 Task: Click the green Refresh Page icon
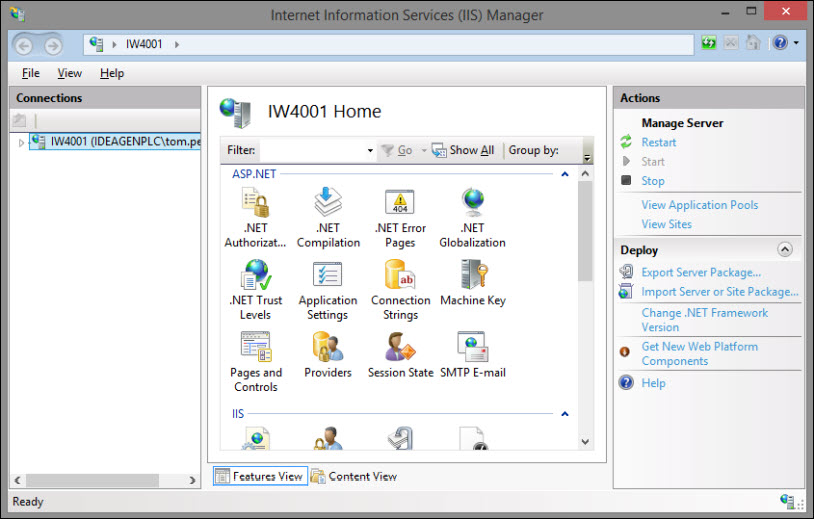(709, 43)
